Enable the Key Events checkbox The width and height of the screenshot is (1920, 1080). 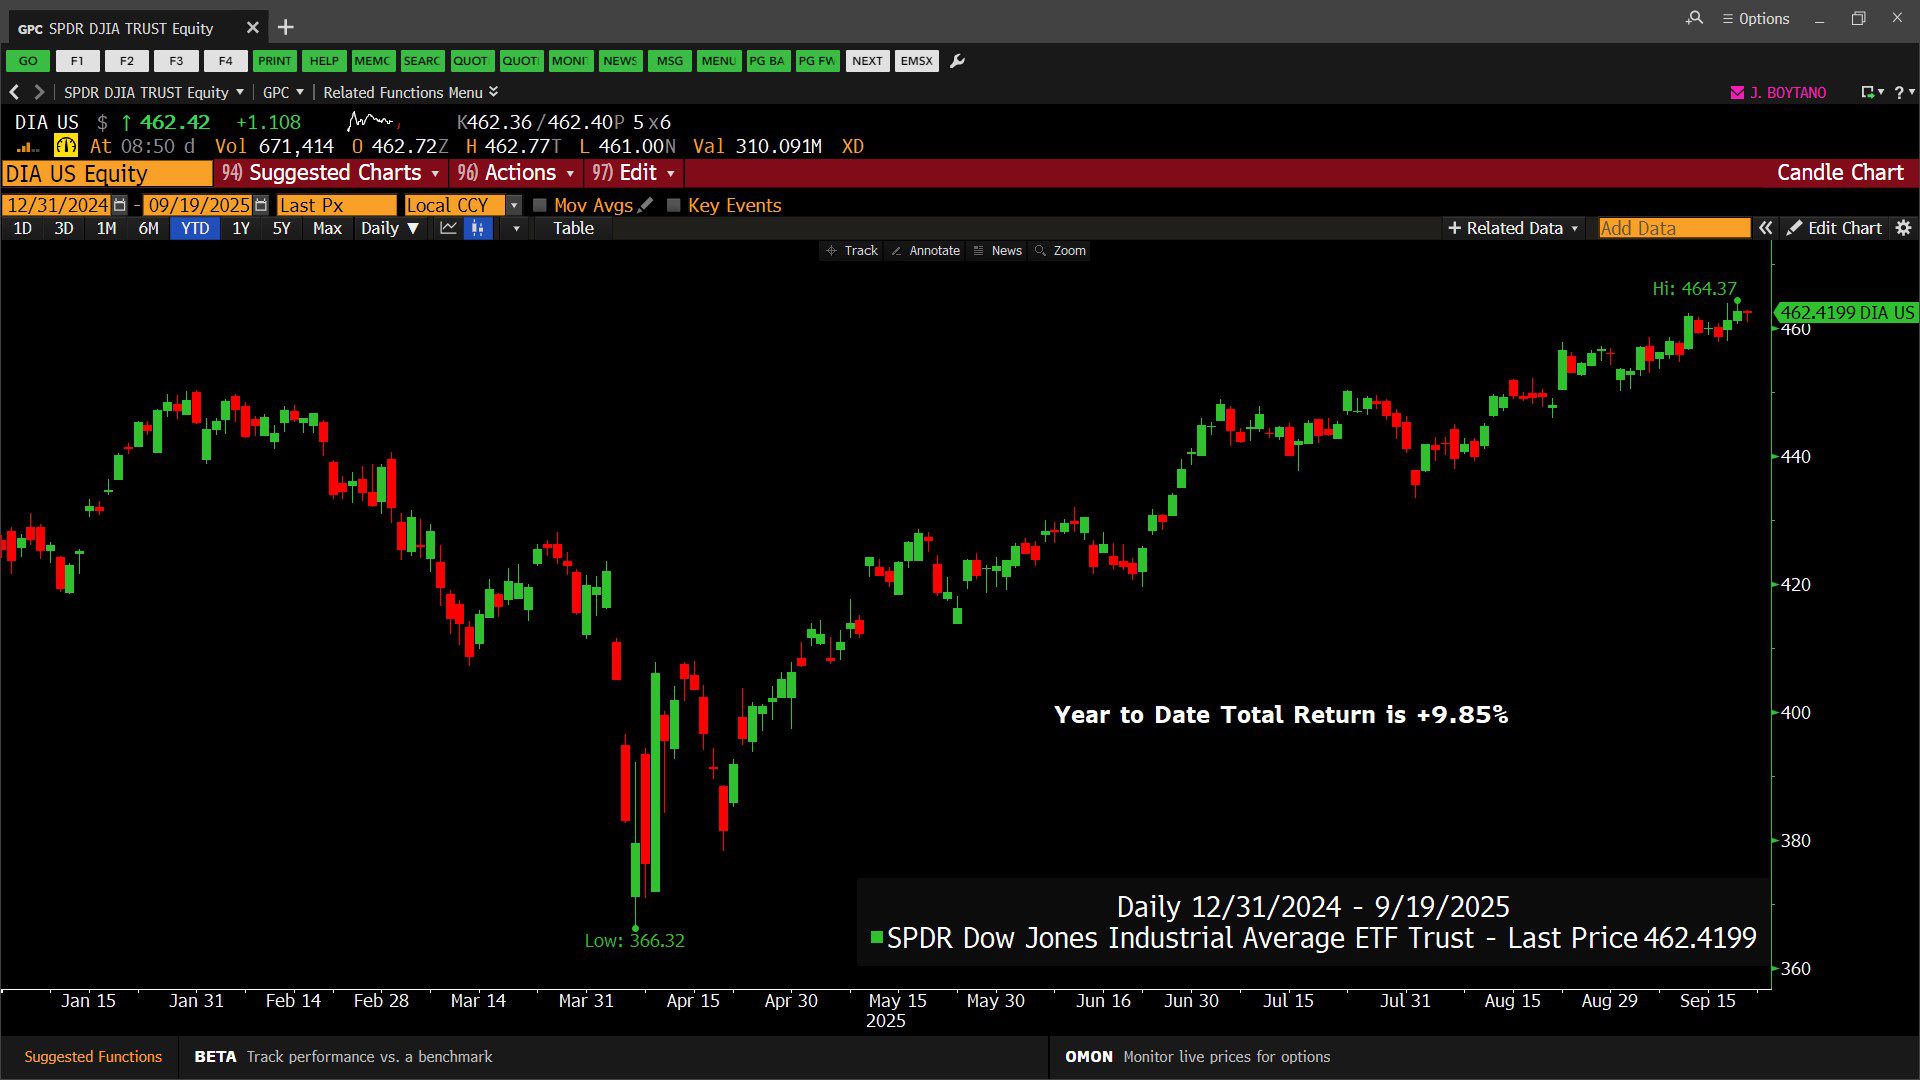tap(674, 205)
